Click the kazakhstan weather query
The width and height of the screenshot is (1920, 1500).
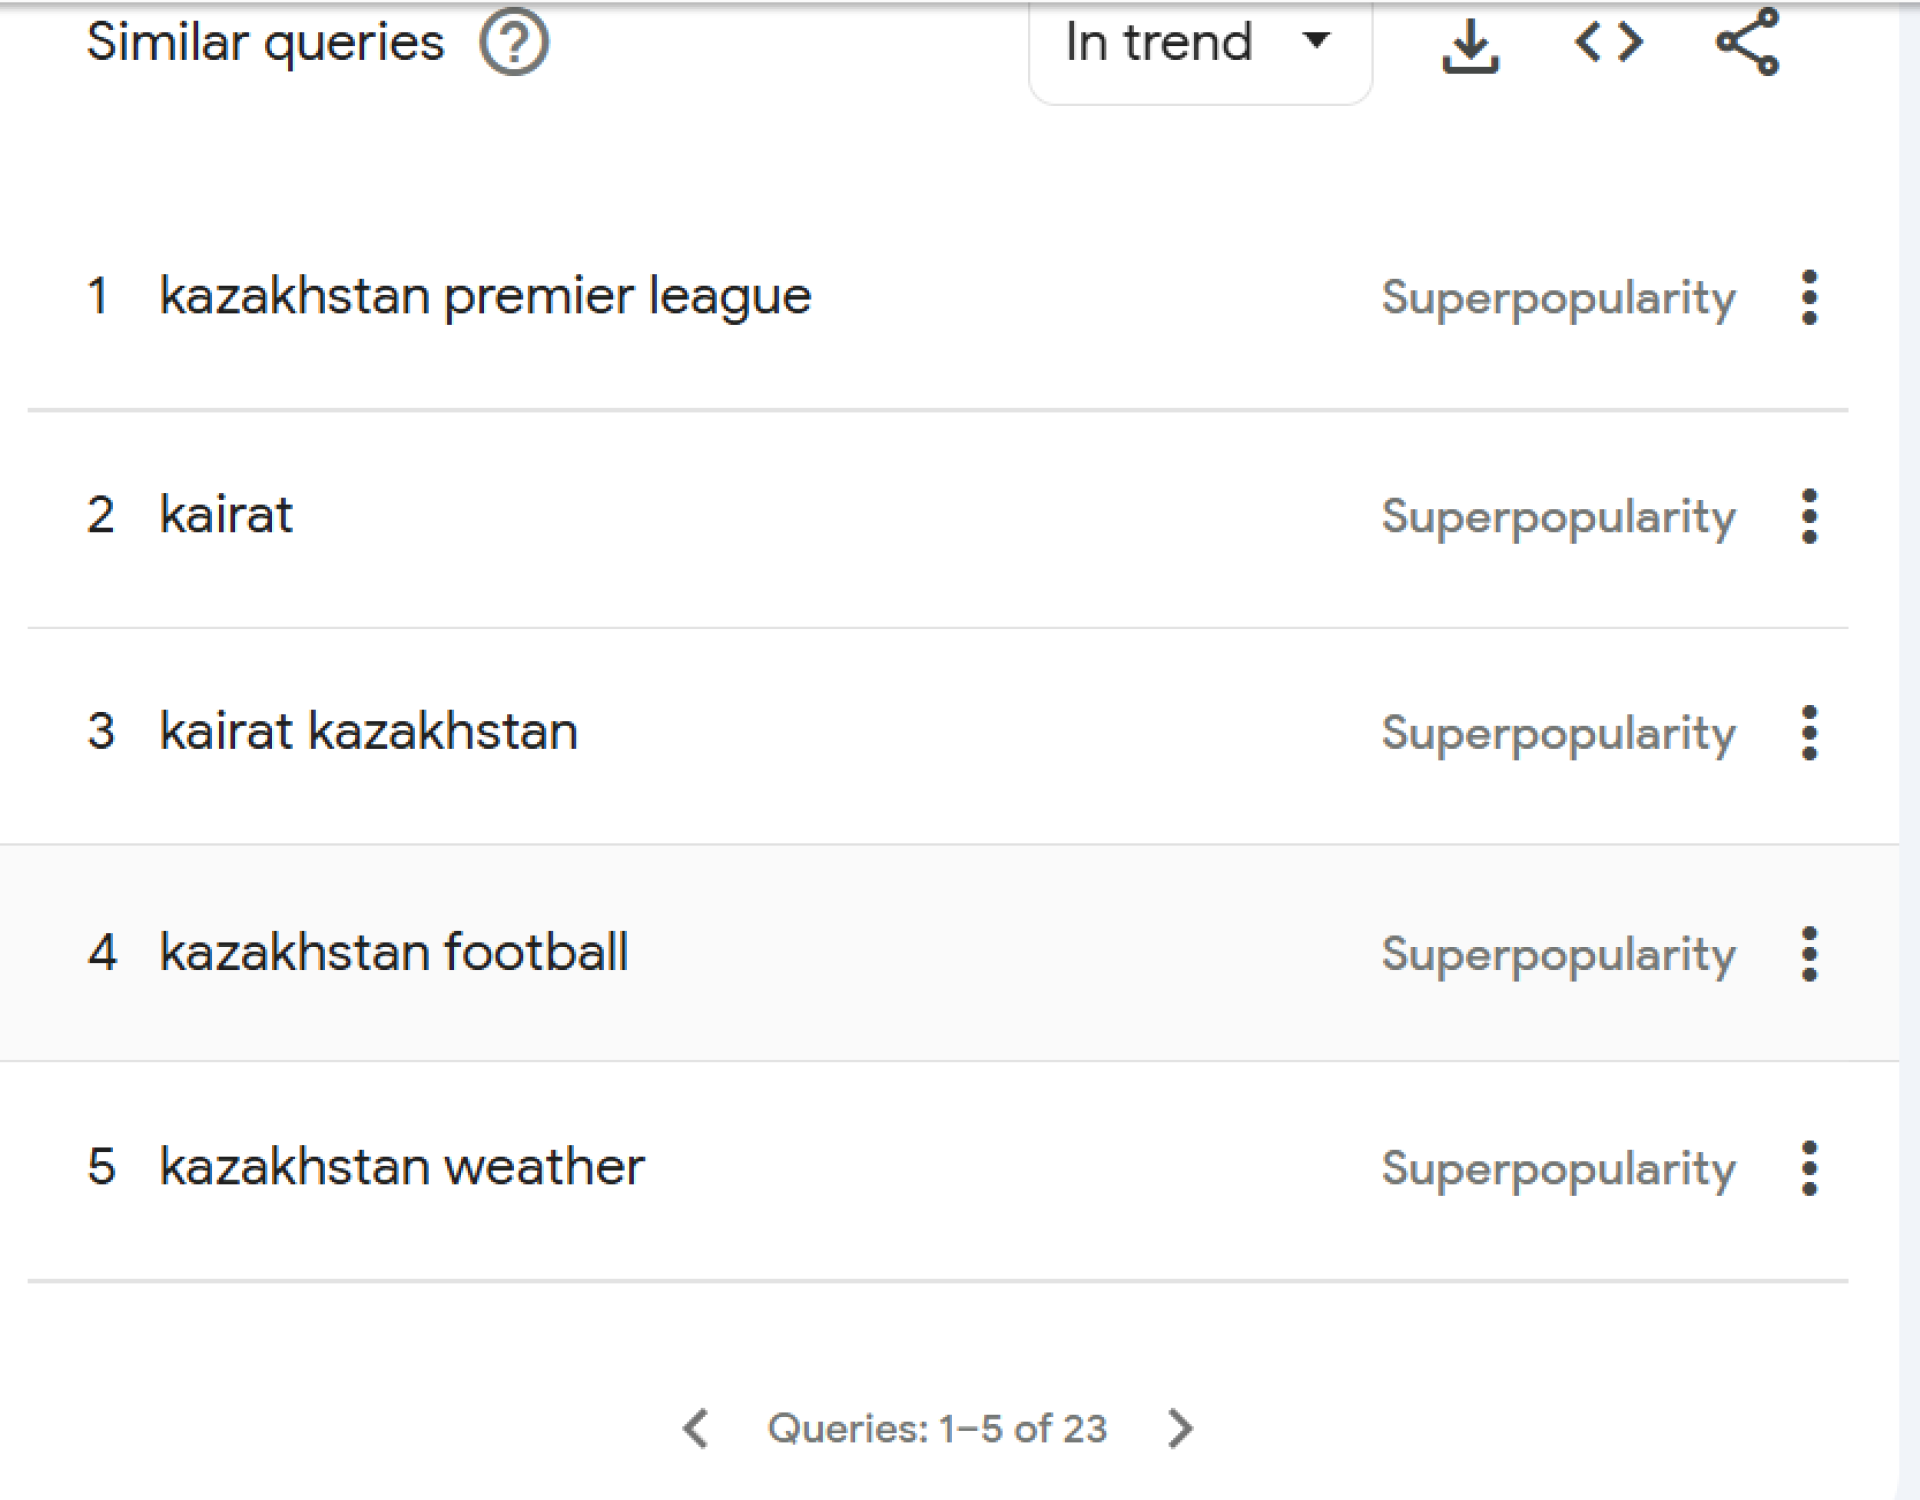point(402,1168)
